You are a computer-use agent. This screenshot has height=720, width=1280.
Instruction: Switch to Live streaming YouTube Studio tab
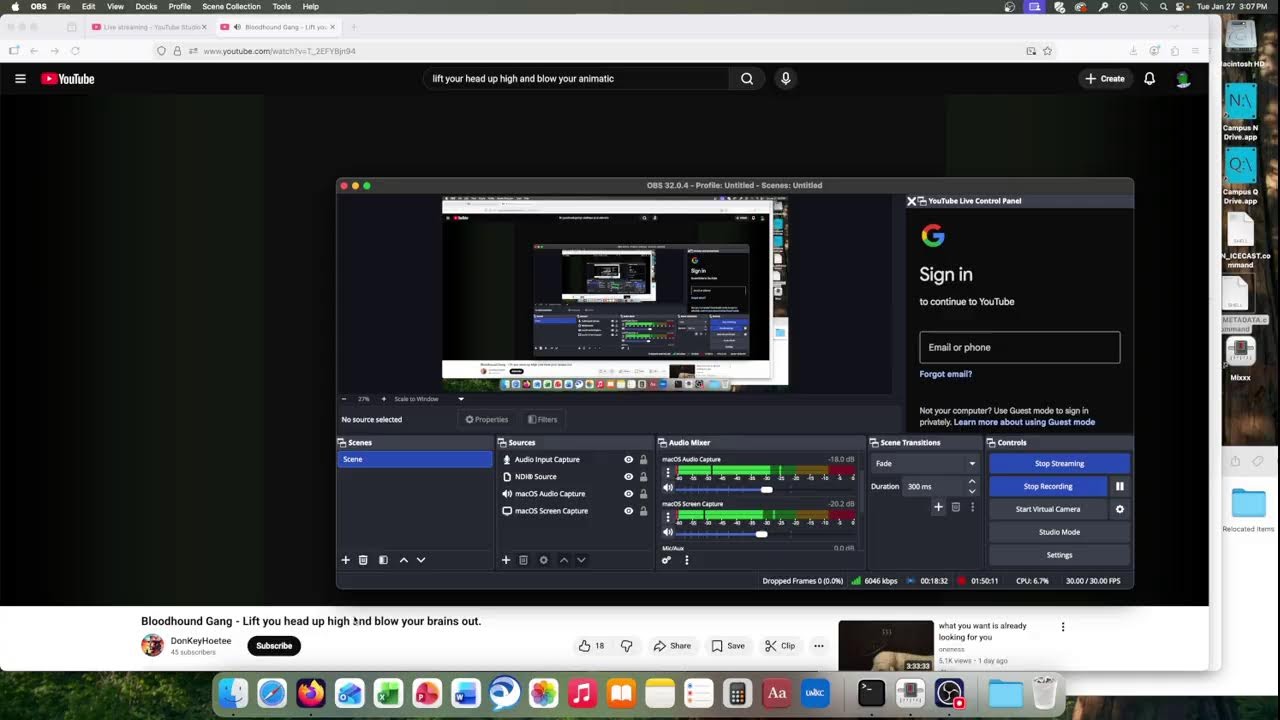tap(148, 27)
